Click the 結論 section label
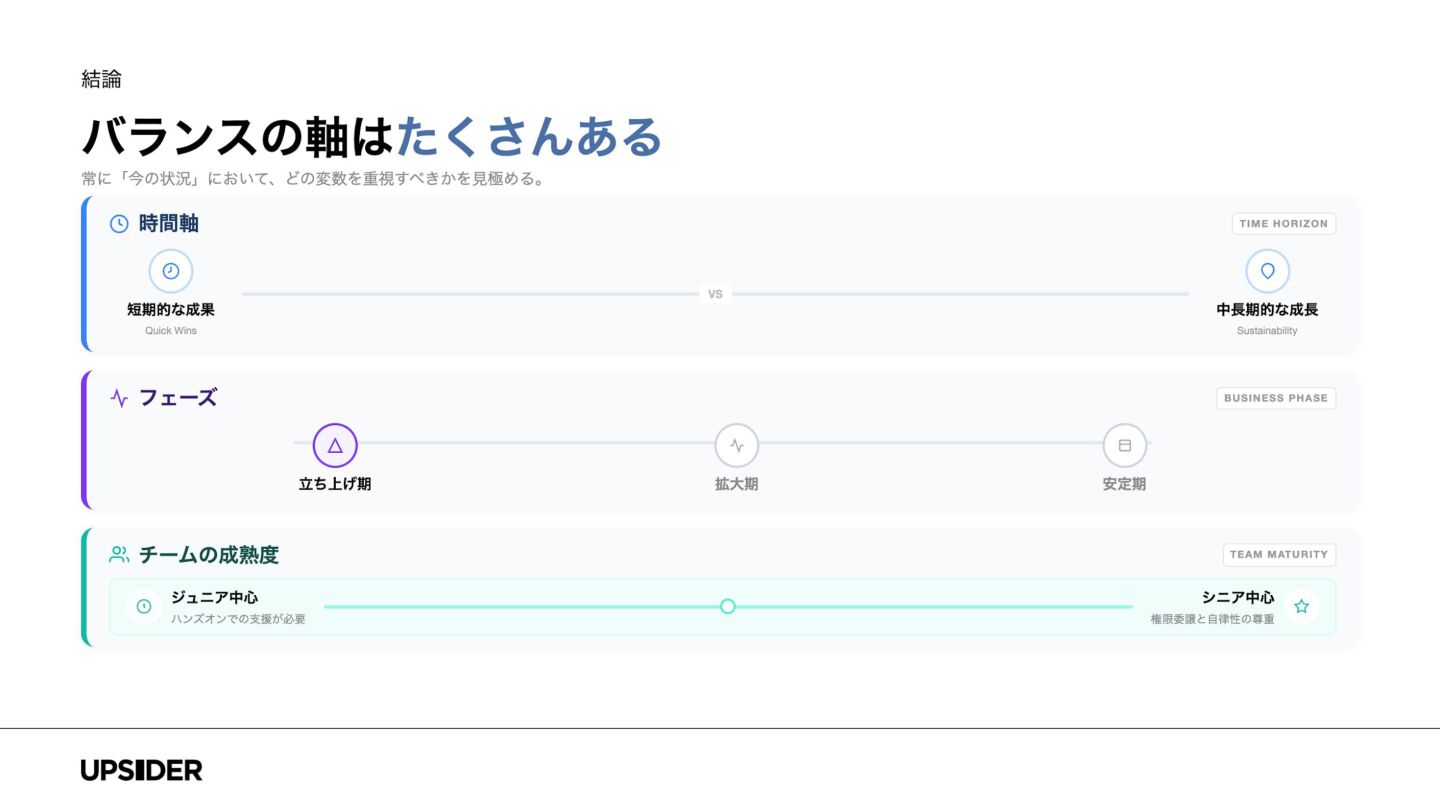The image size is (1440, 810). click(101, 79)
